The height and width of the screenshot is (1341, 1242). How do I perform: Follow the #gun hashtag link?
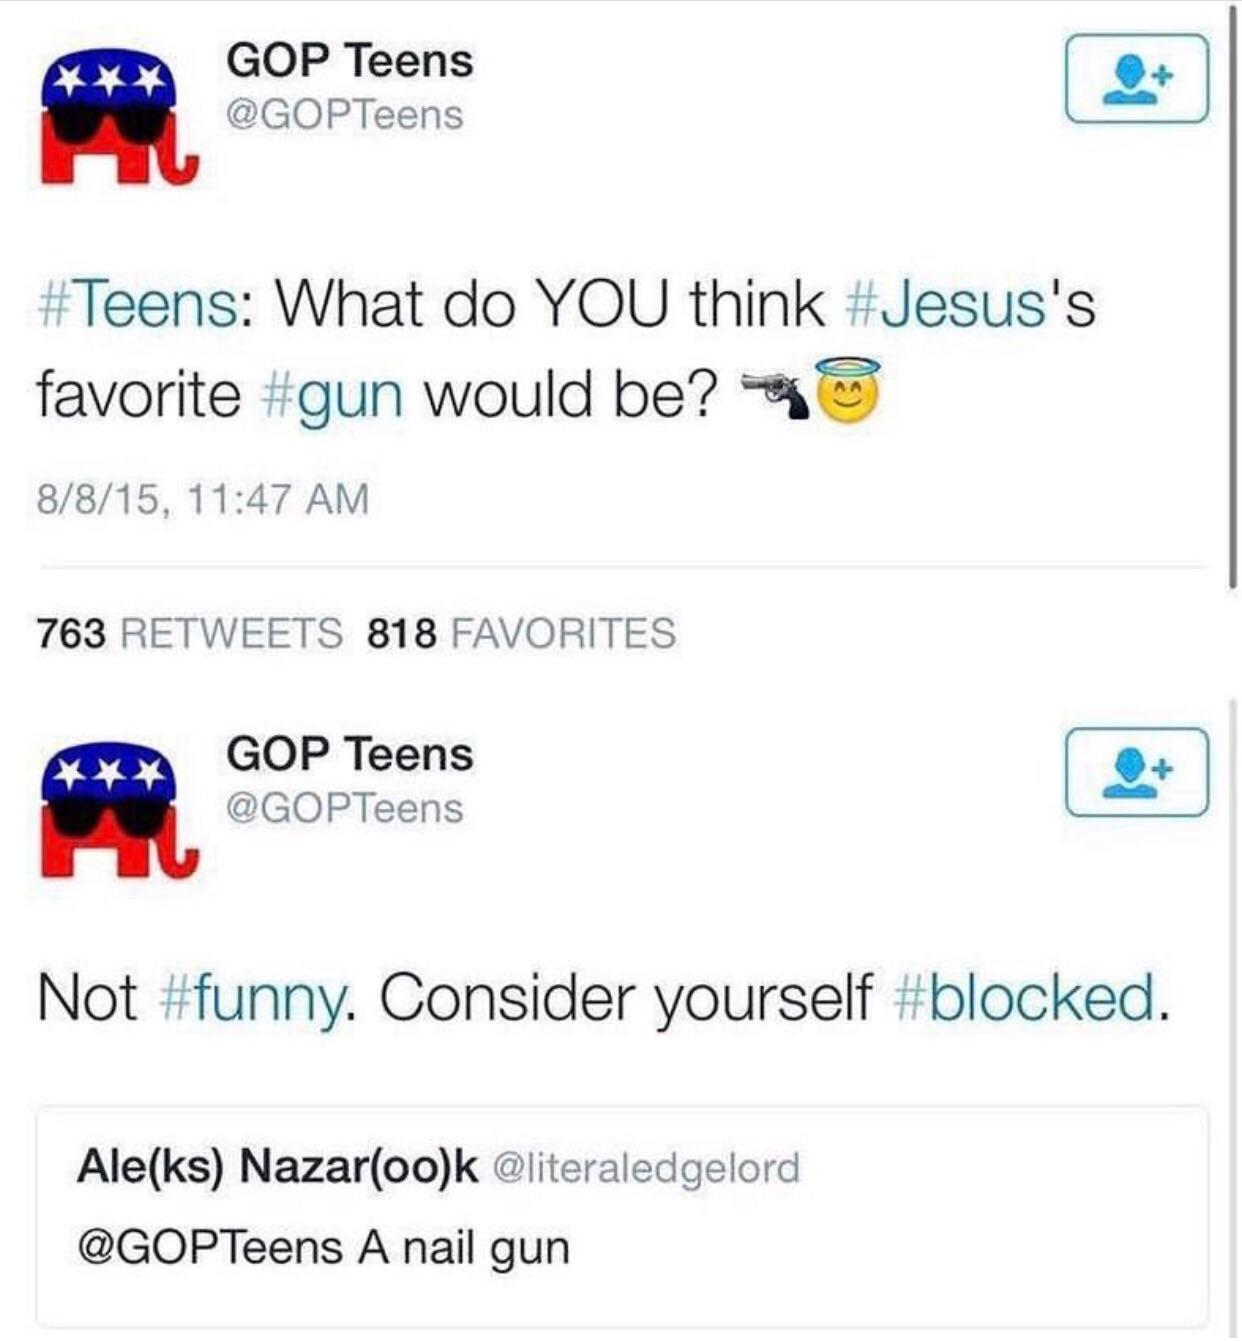click(332, 395)
